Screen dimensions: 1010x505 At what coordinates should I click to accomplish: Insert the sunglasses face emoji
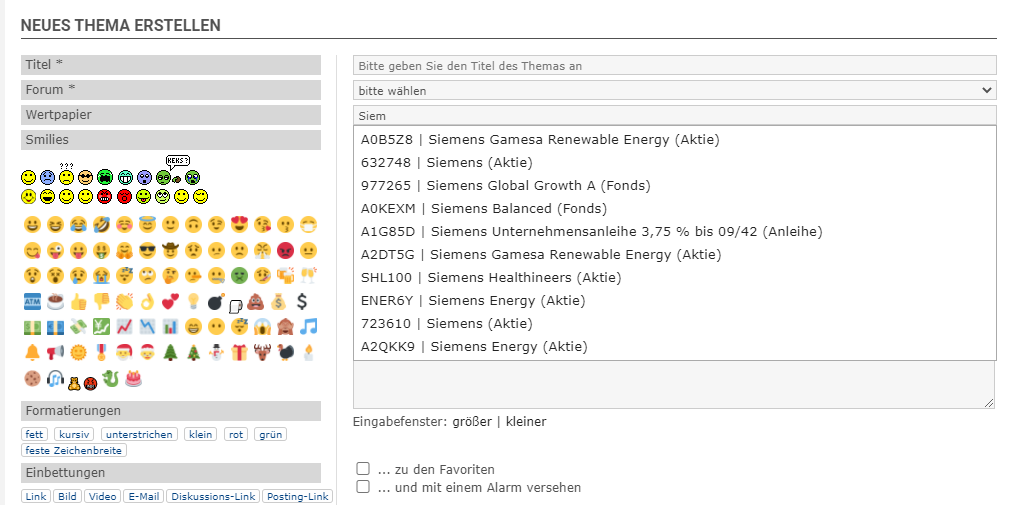(x=147, y=250)
